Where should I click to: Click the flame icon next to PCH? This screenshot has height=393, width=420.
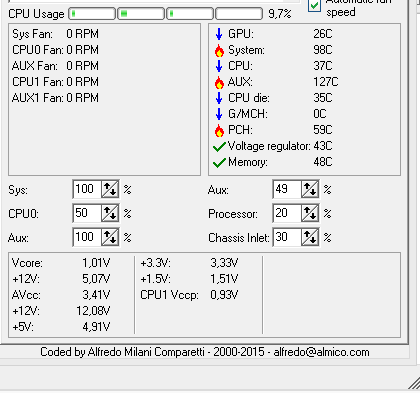click(219, 130)
